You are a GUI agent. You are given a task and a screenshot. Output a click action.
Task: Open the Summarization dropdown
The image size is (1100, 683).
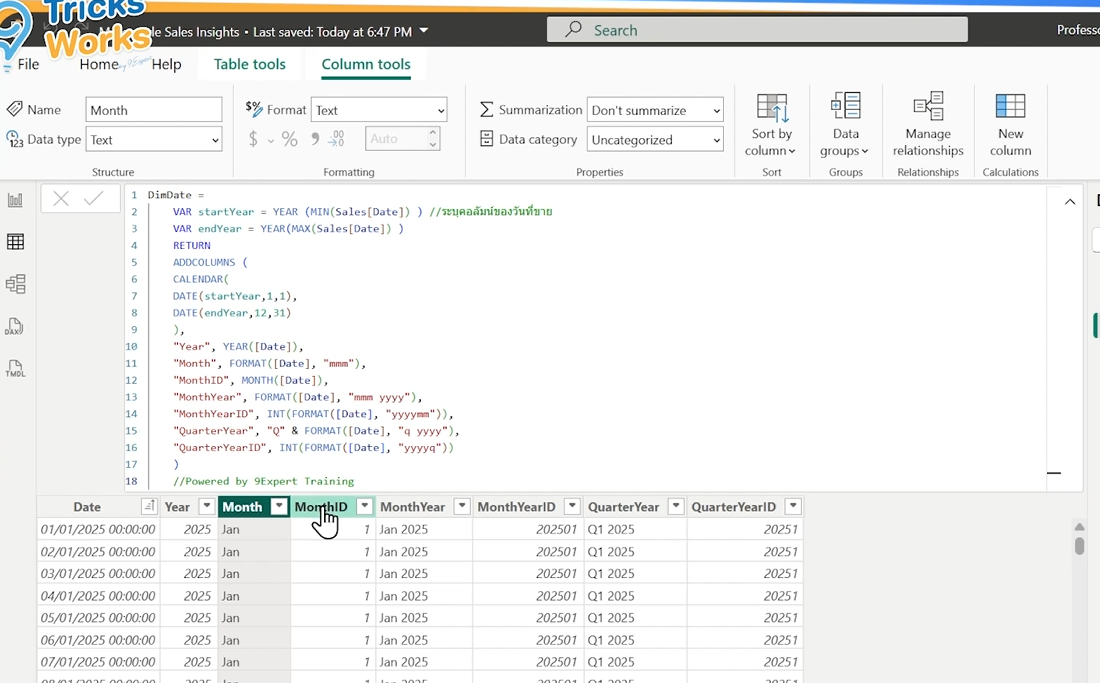(x=654, y=110)
